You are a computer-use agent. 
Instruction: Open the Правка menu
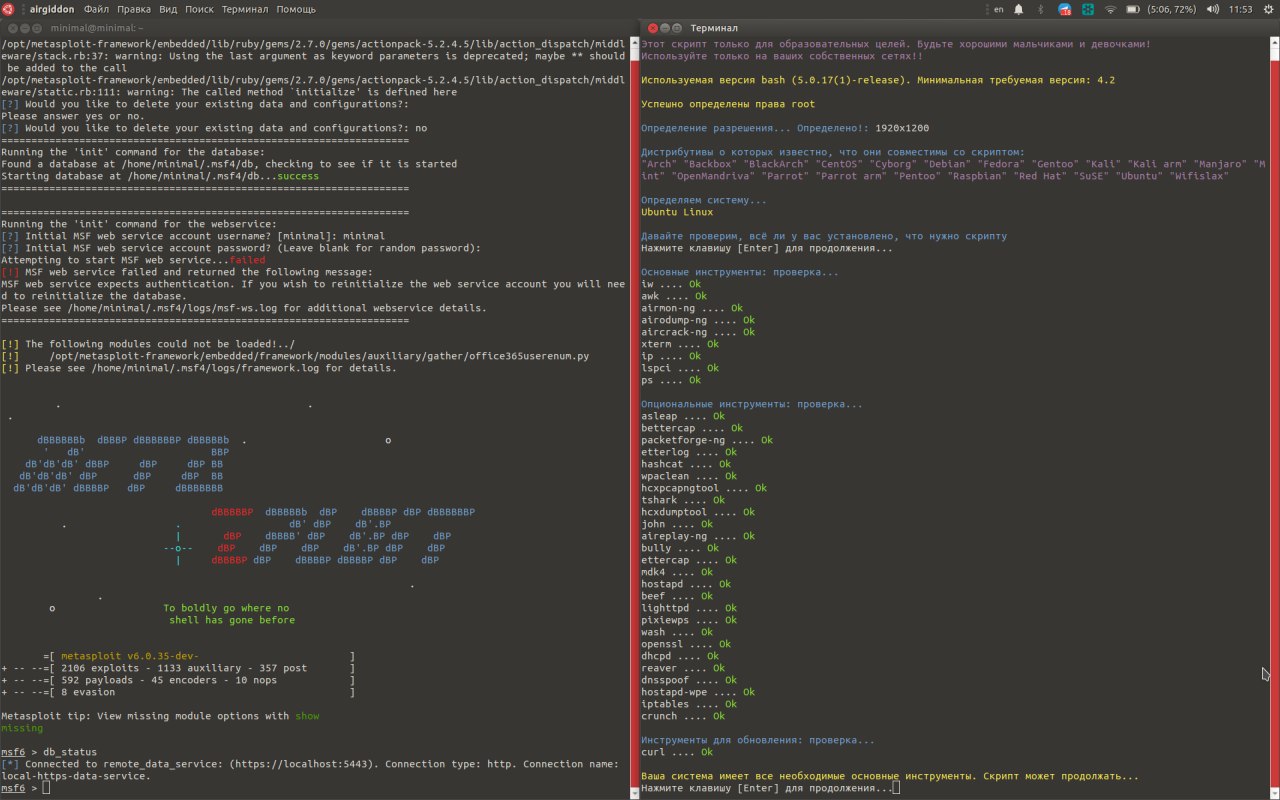tap(134, 9)
